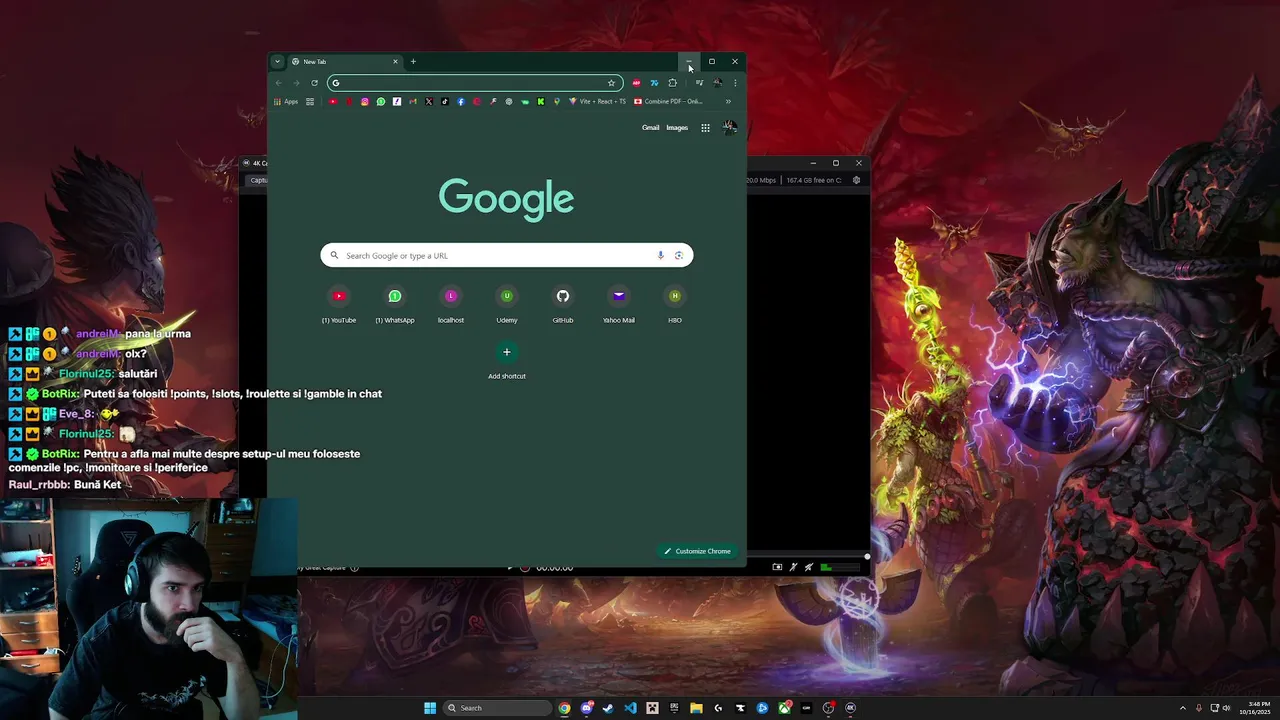This screenshot has height=720, width=1280.
Task: Click the Apps shortcut in bookmarks bar
Action: pos(286,101)
